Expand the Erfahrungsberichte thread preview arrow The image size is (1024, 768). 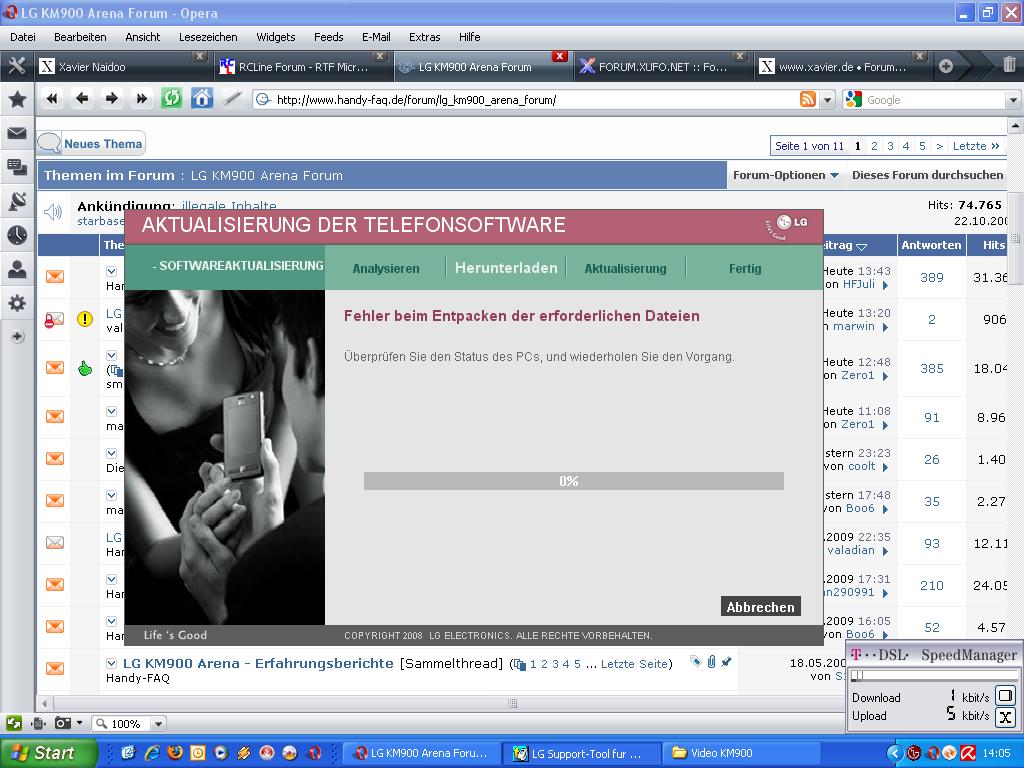click(x=111, y=664)
